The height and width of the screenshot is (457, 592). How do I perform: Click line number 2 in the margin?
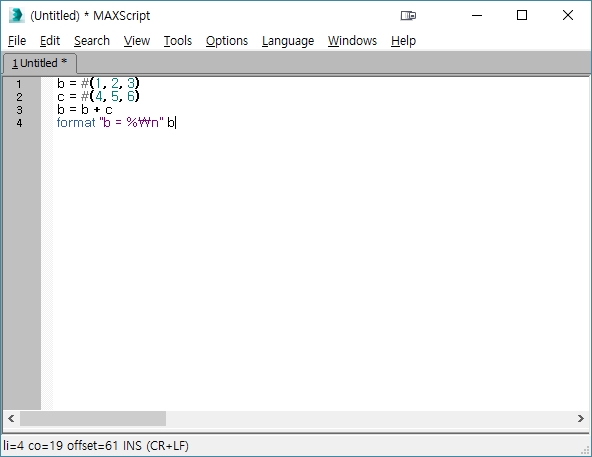[19, 97]
